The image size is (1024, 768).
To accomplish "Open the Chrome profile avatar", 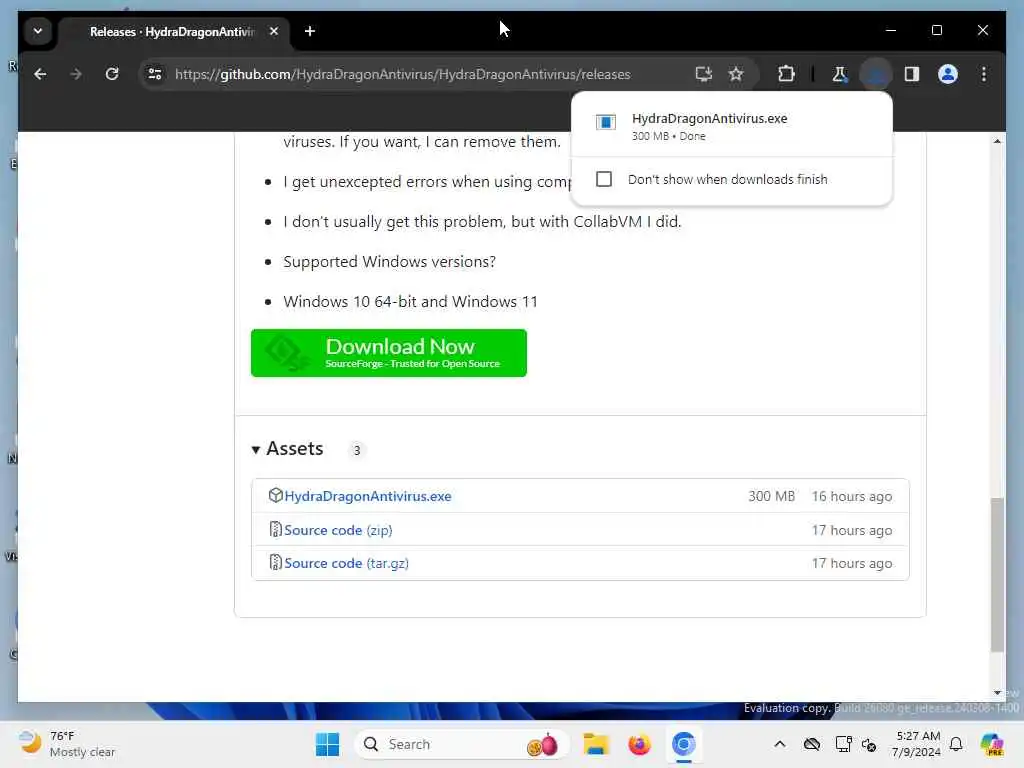I will tap(948, 74).
